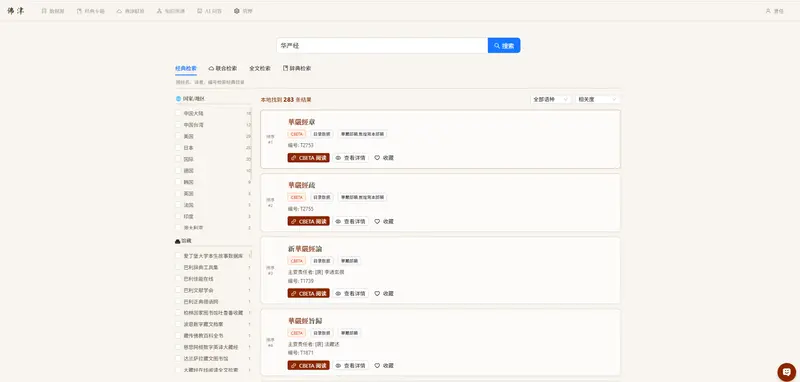The width and height of the screenshot is (800, 382).
Task: Open the 全部语种 language dropdown
Action: pyautogui.click(x=551, y=99)
